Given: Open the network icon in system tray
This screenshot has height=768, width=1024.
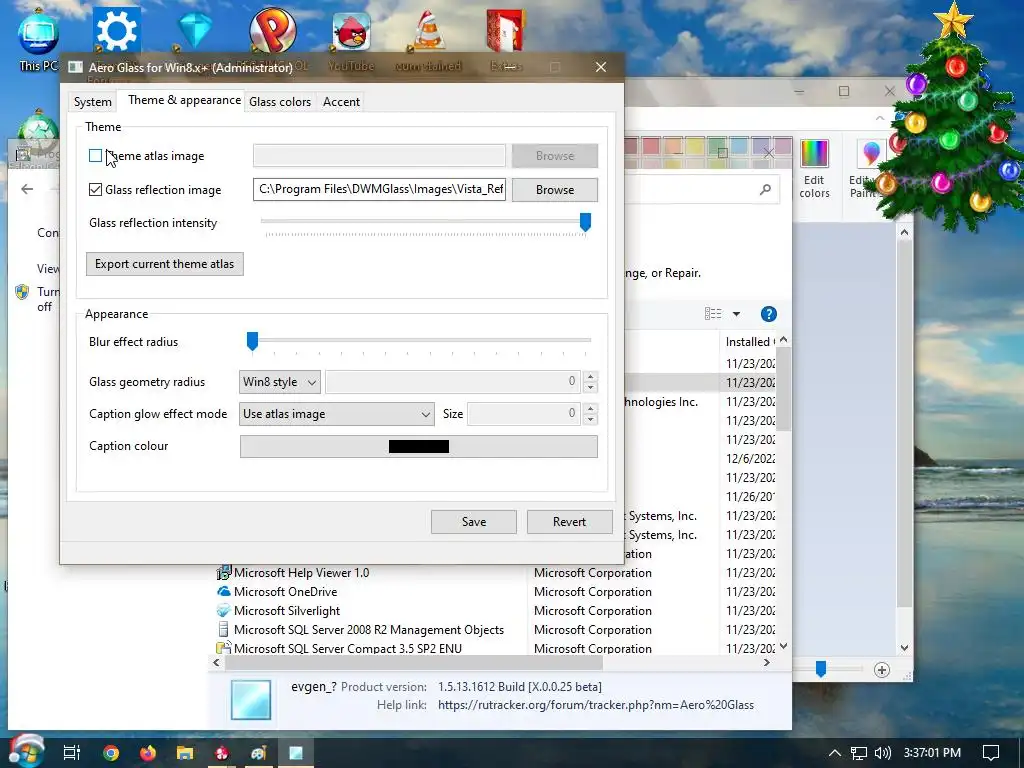Looking at the screenshot, I should (859, 753).
